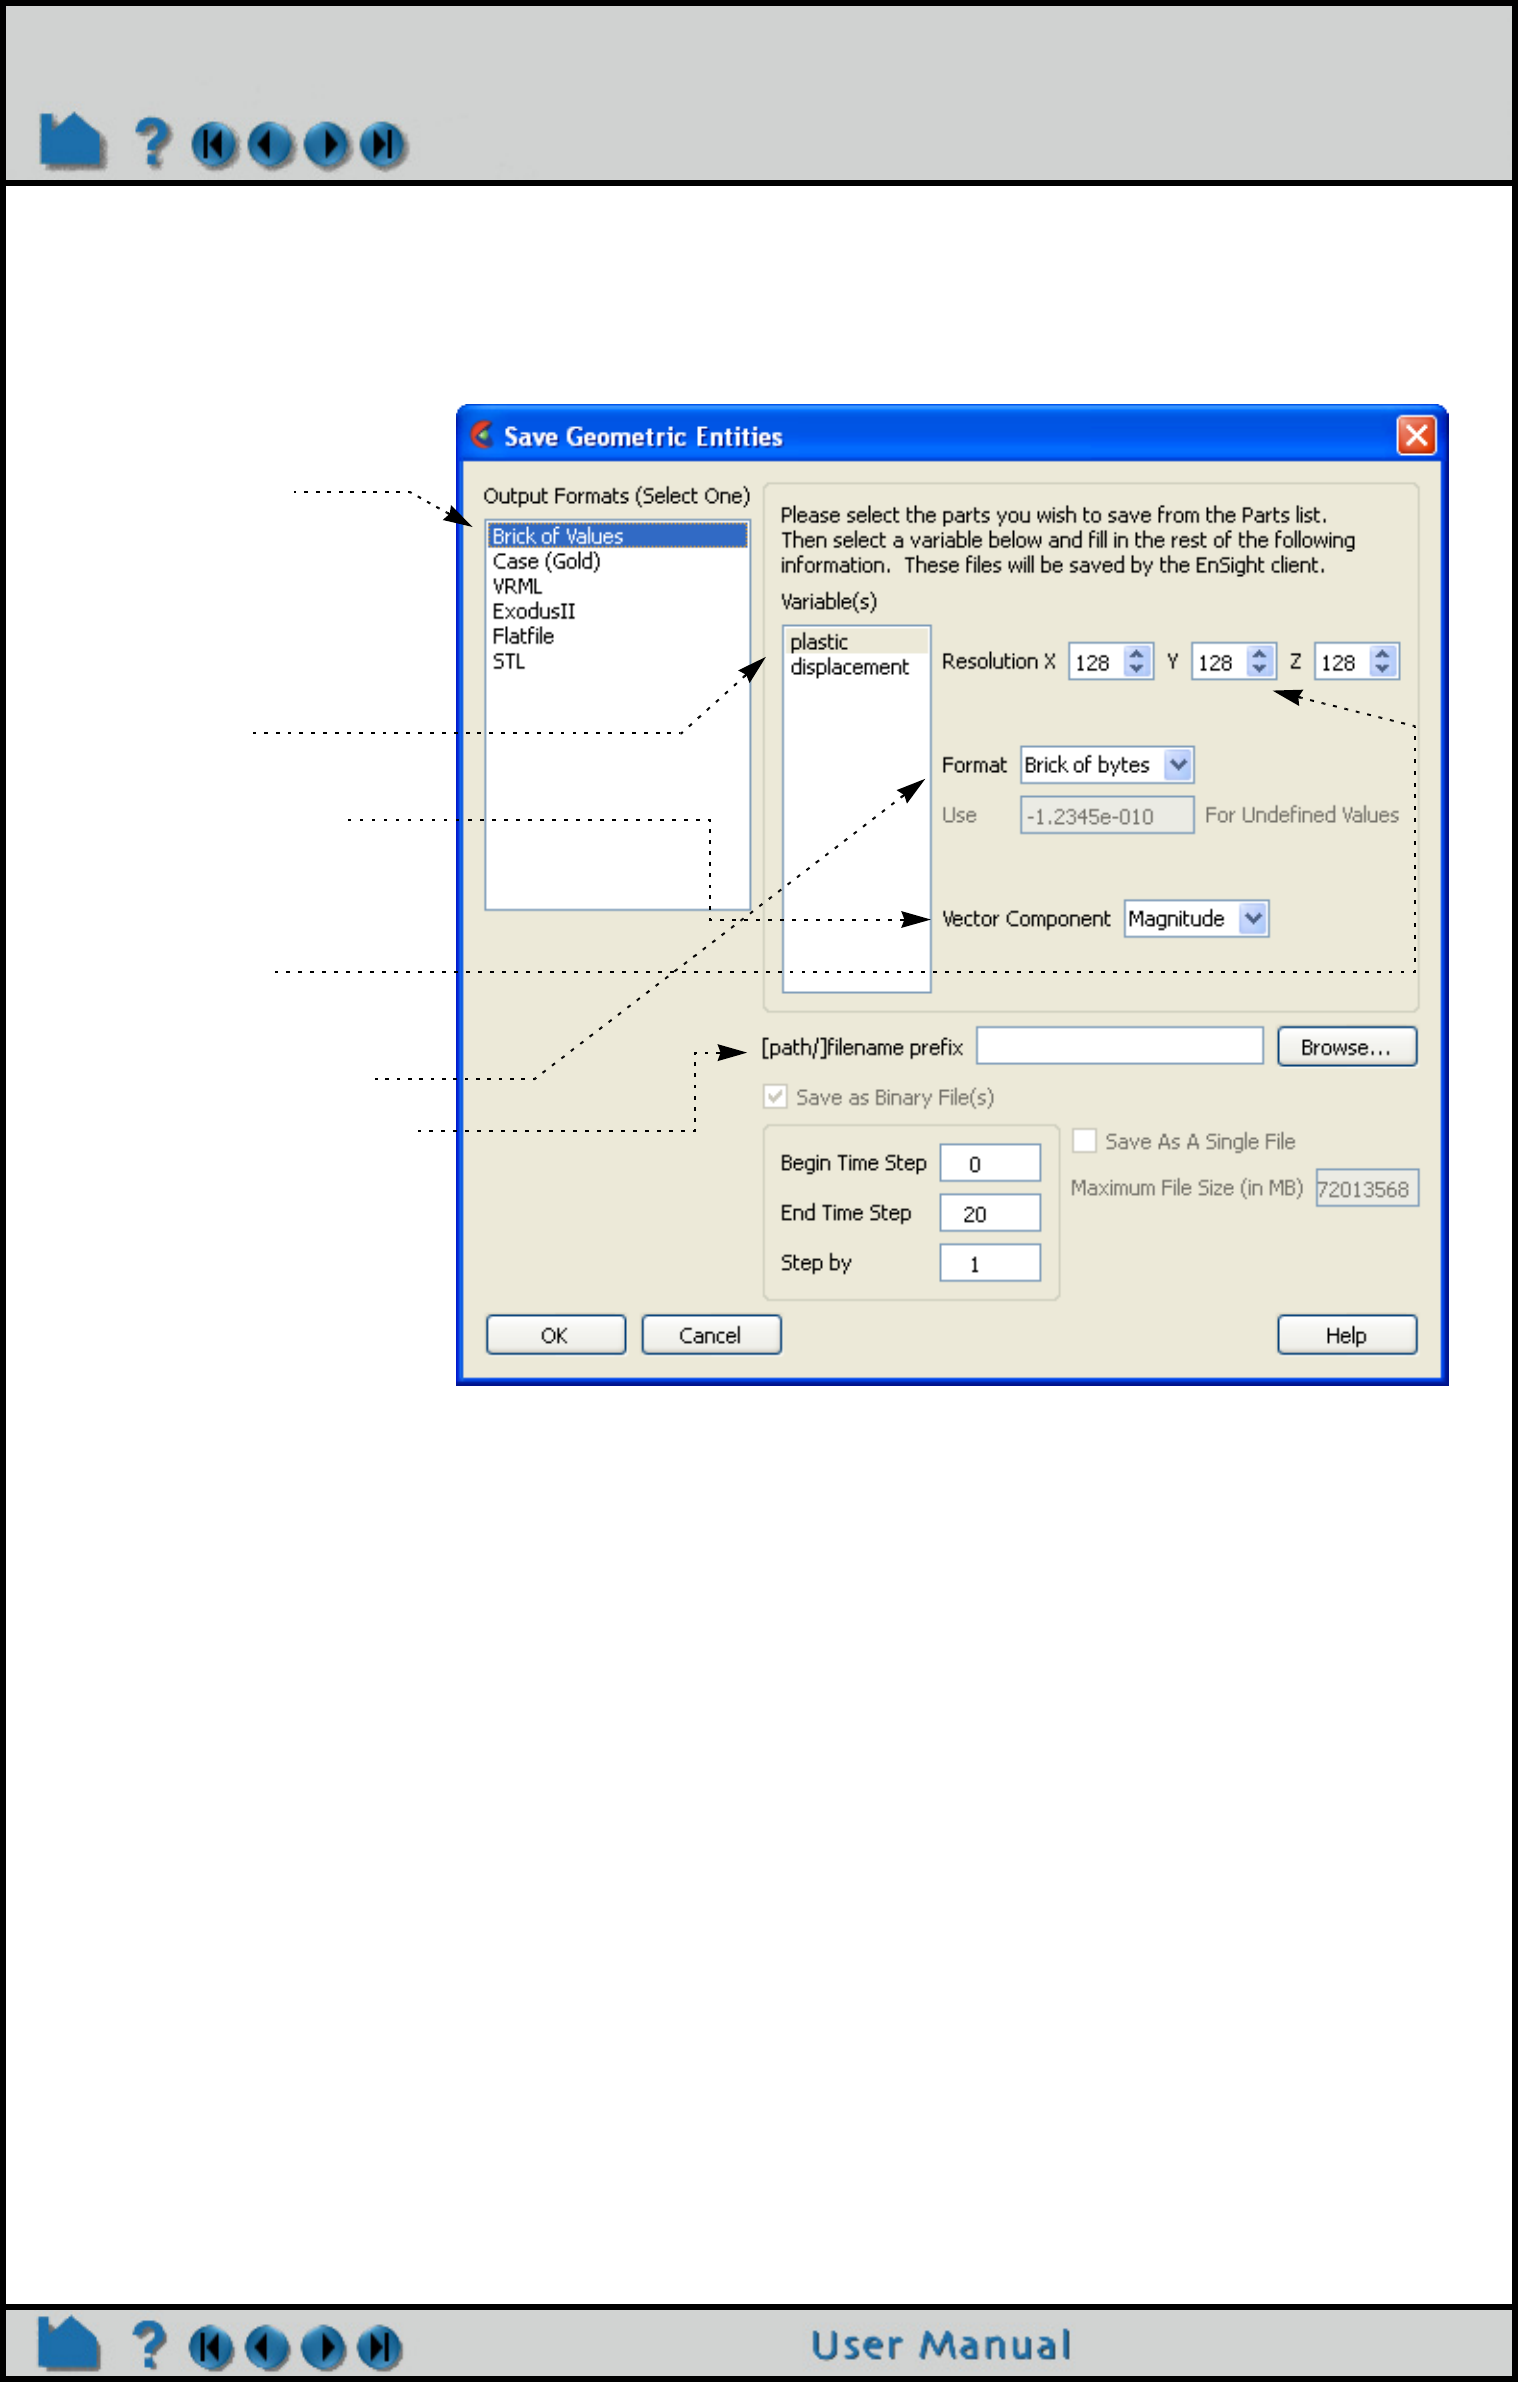This screenshot has height=2382, width=1518.
Task: Decrease Resolution Z value with down arrow
Action: [1382, 669]
